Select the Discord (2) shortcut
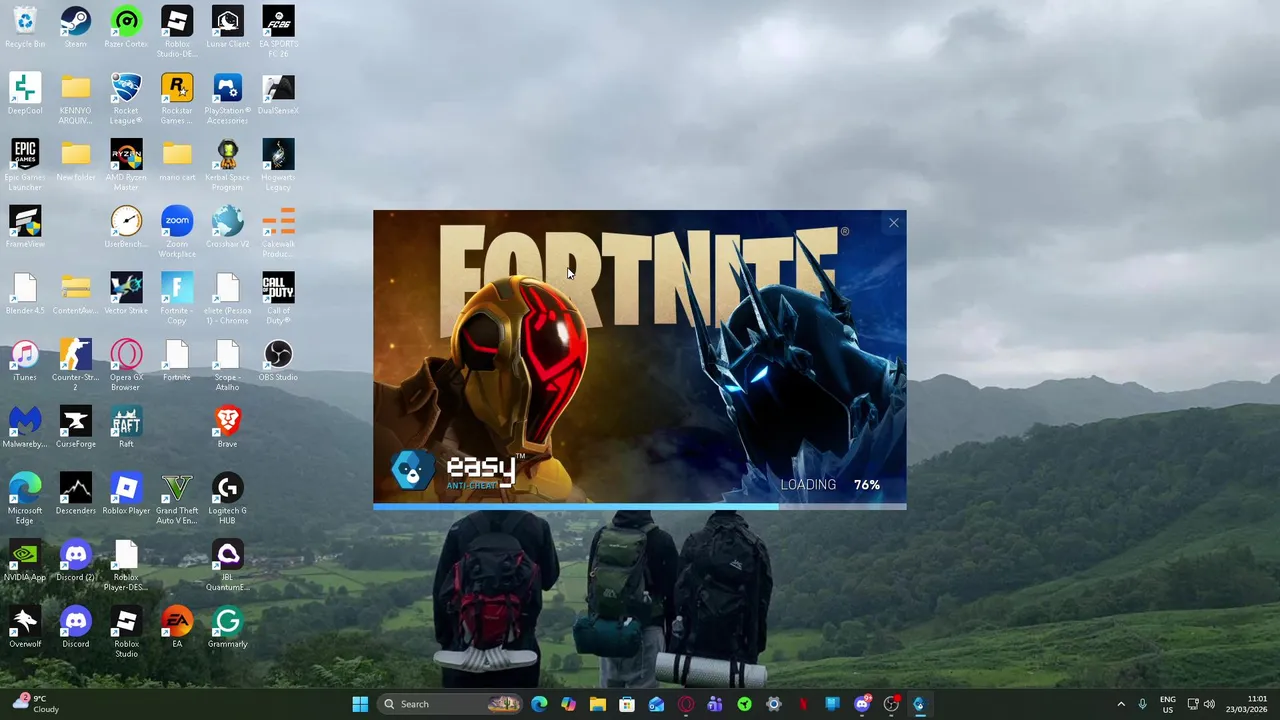 click(76, 562)
